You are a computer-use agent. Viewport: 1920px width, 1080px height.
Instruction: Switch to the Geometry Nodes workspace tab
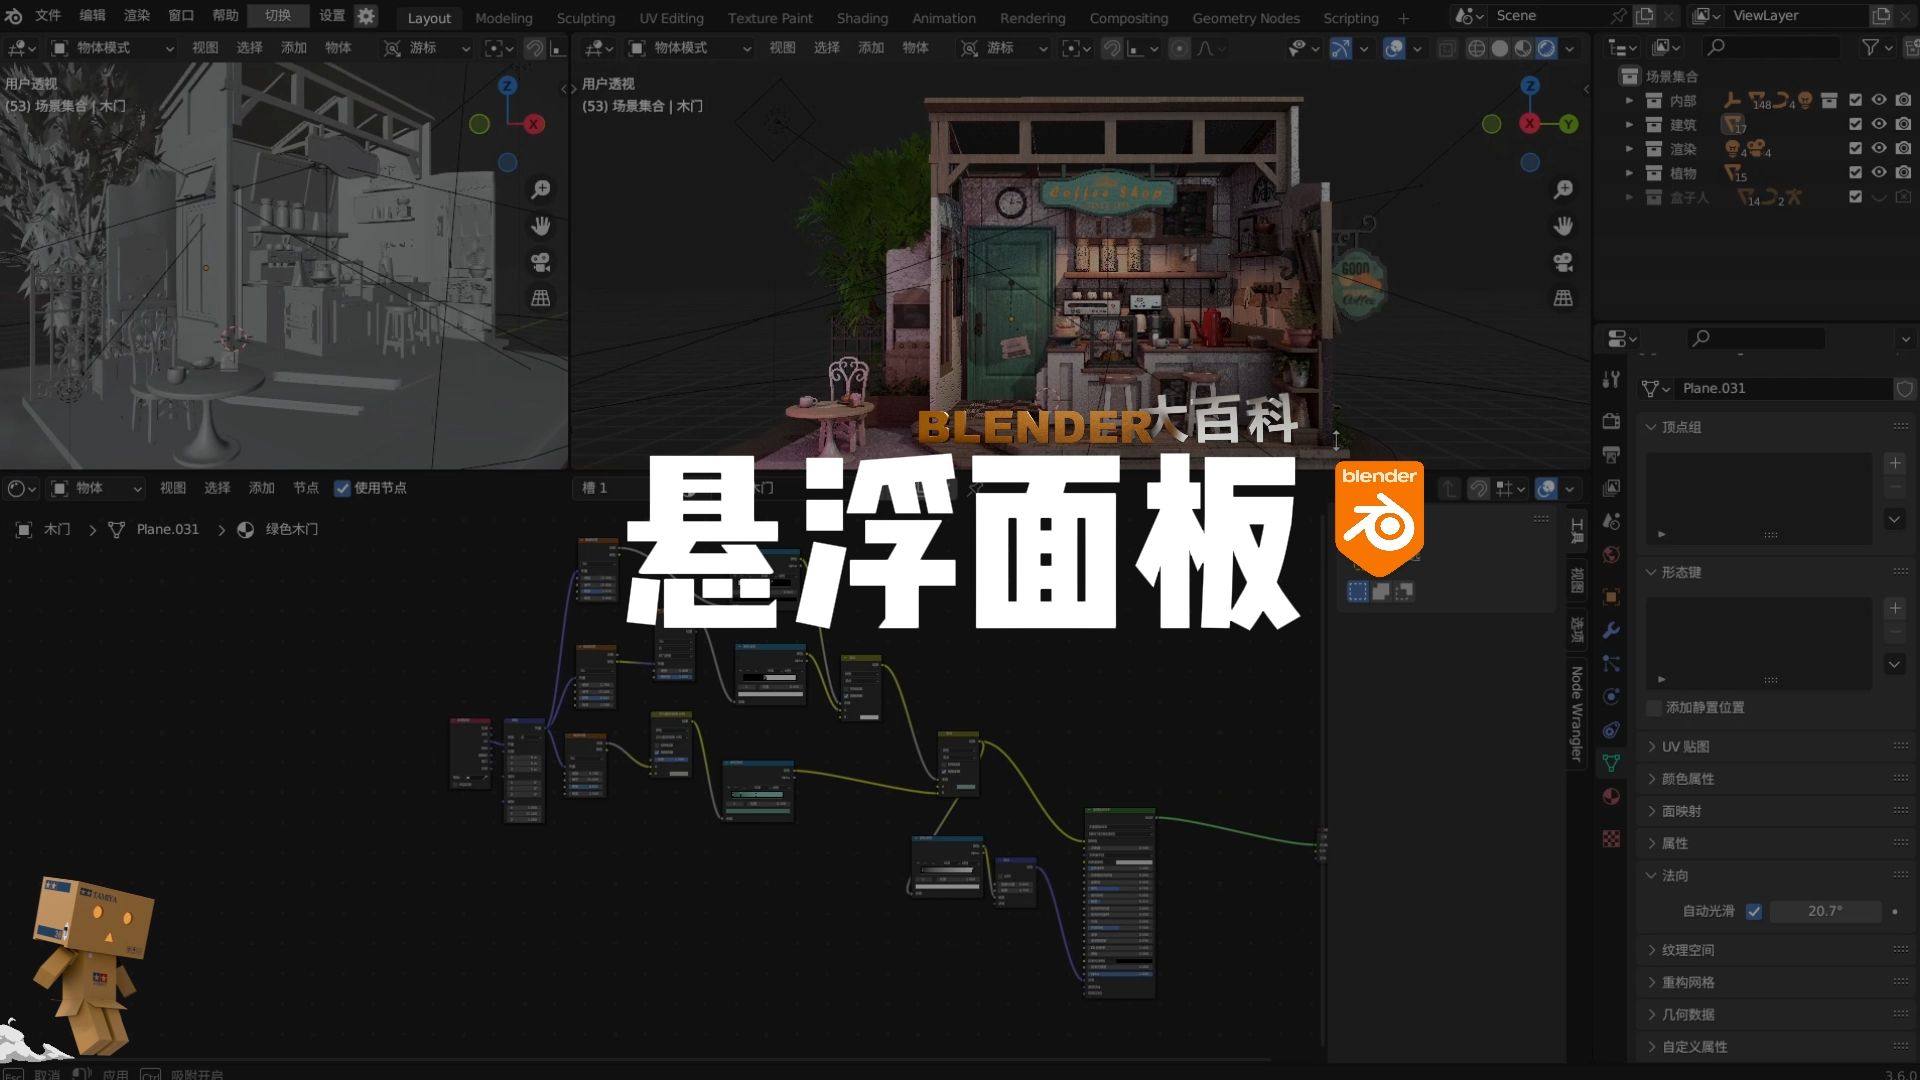[x=1246, y=18]
